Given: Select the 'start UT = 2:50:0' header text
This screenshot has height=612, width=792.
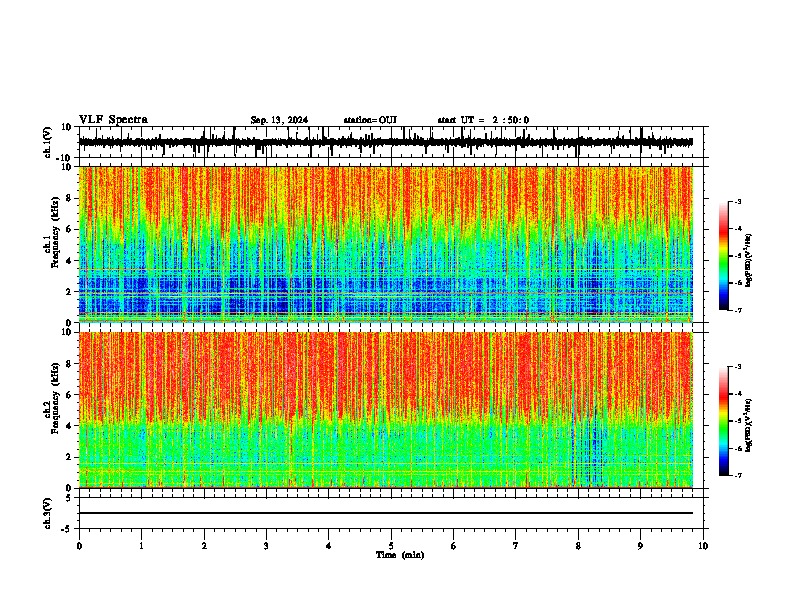Looking at the screenshot, I should coord(483,120).
